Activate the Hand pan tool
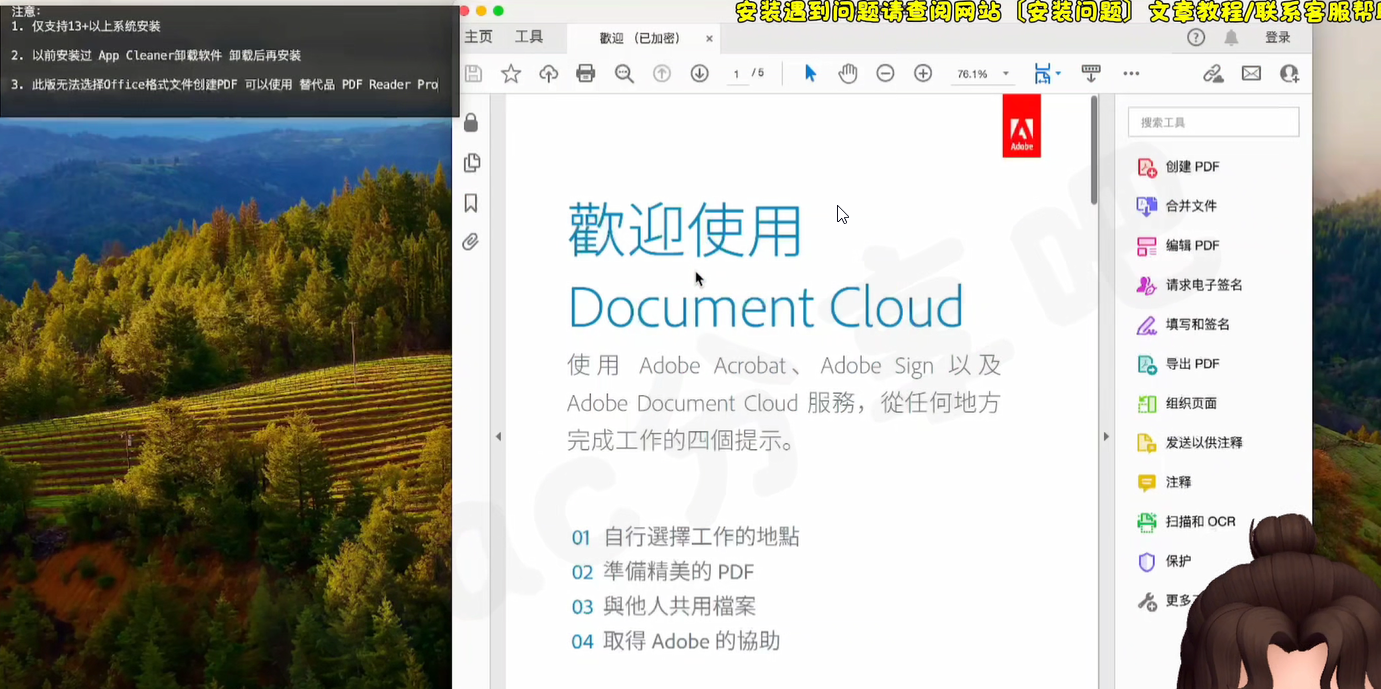 [848, 73]
